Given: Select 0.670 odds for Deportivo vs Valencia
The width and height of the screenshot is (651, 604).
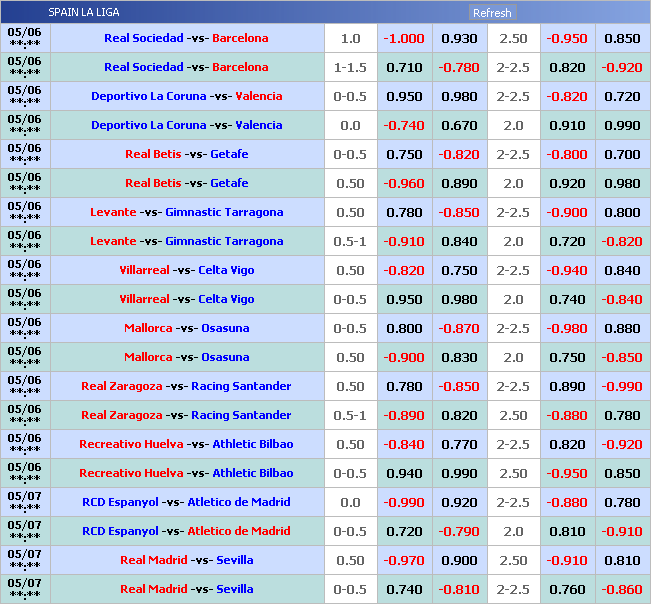Looking at the screenshot, I should 459,126.
